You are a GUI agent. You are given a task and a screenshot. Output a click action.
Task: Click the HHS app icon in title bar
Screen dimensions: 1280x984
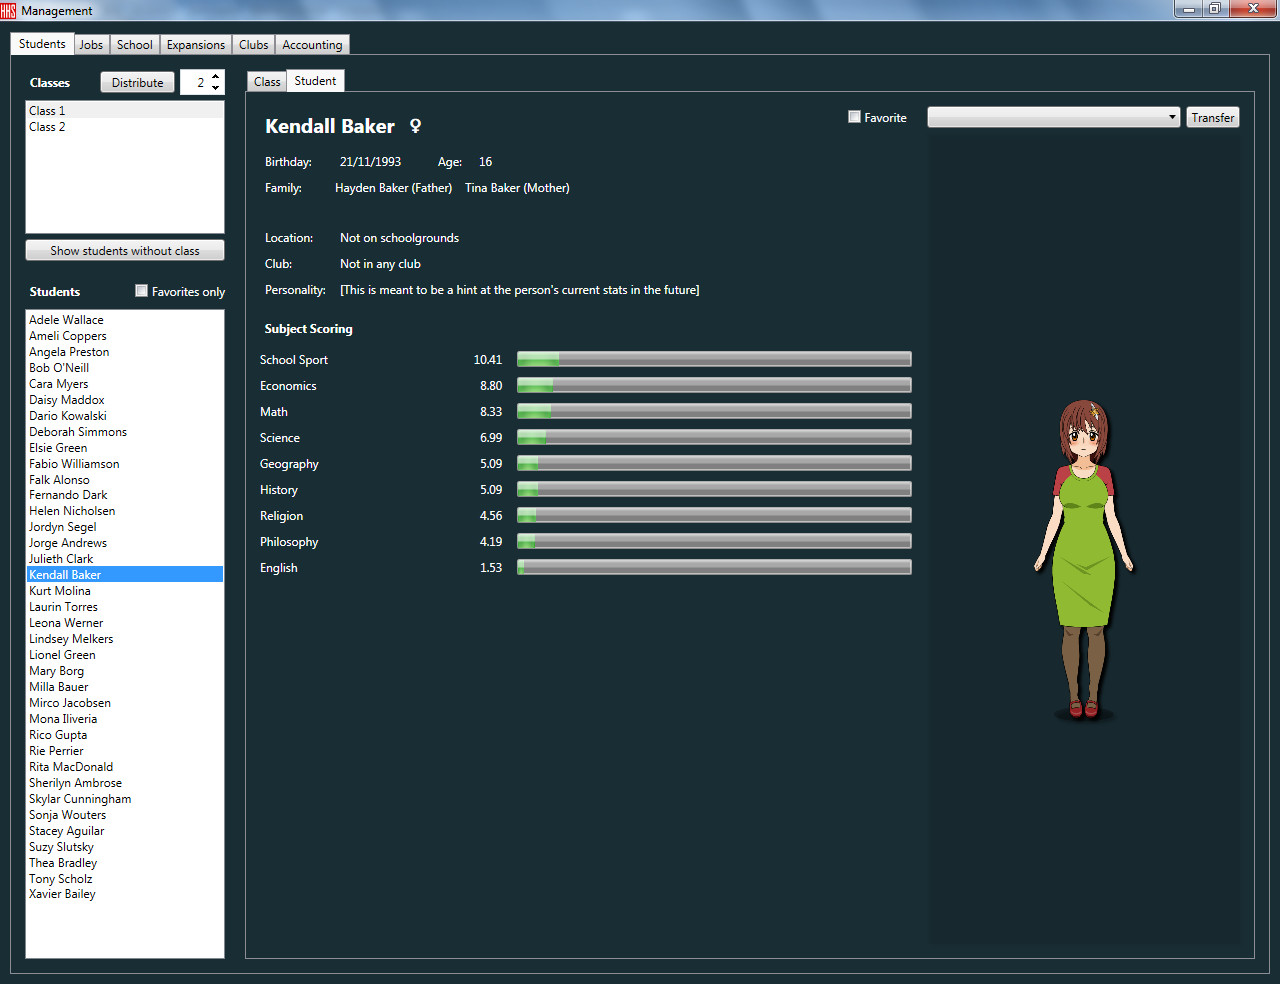8,10
